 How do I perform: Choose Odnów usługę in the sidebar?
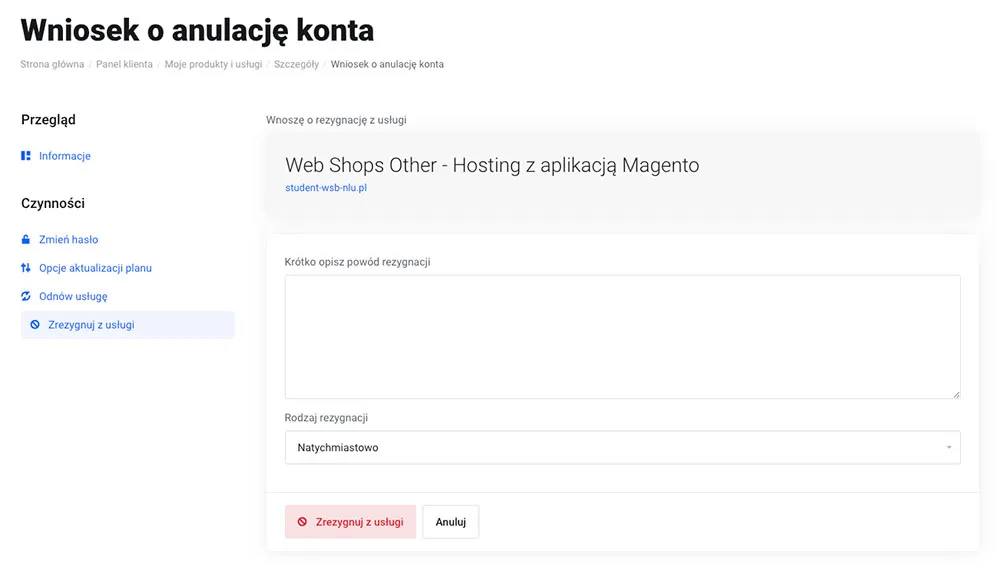(x=73, y=296)
